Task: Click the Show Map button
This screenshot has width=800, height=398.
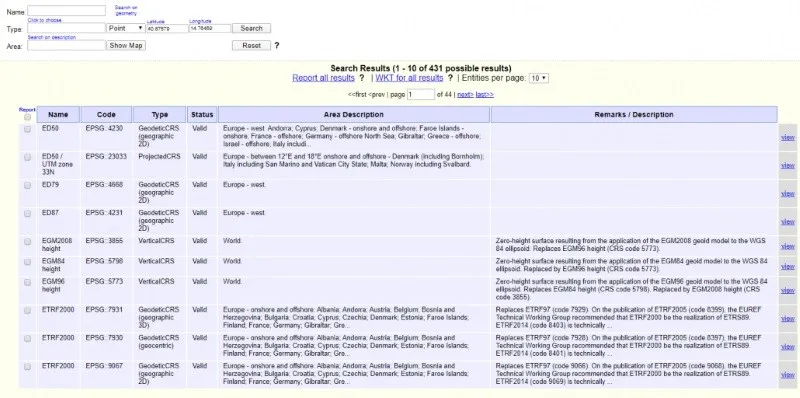Action: point(126,45)
